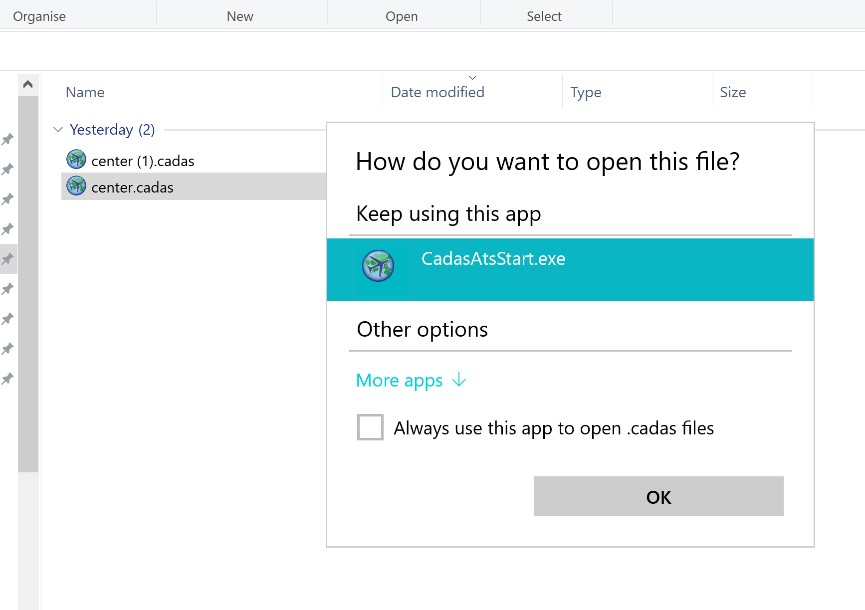Confirm dialog with OK button
The image size is (865, 610).
[x=659, y=496]
